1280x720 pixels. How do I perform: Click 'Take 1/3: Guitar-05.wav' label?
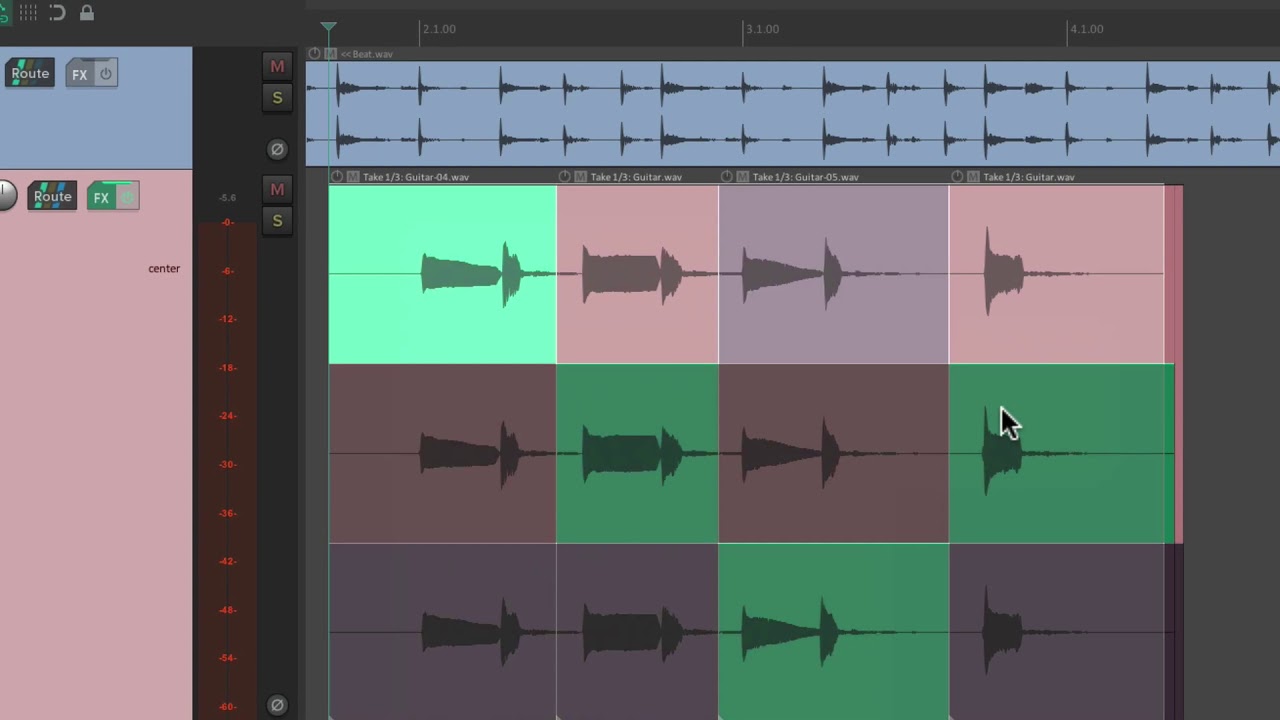tap(805, 177)
